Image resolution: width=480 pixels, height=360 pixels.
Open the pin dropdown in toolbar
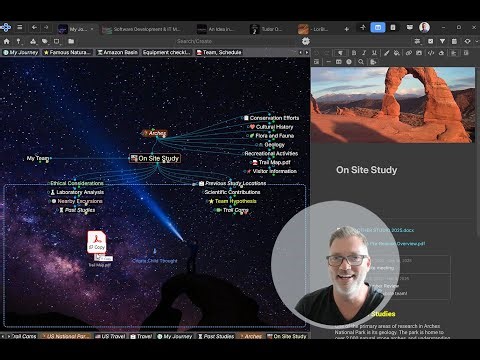19,41
